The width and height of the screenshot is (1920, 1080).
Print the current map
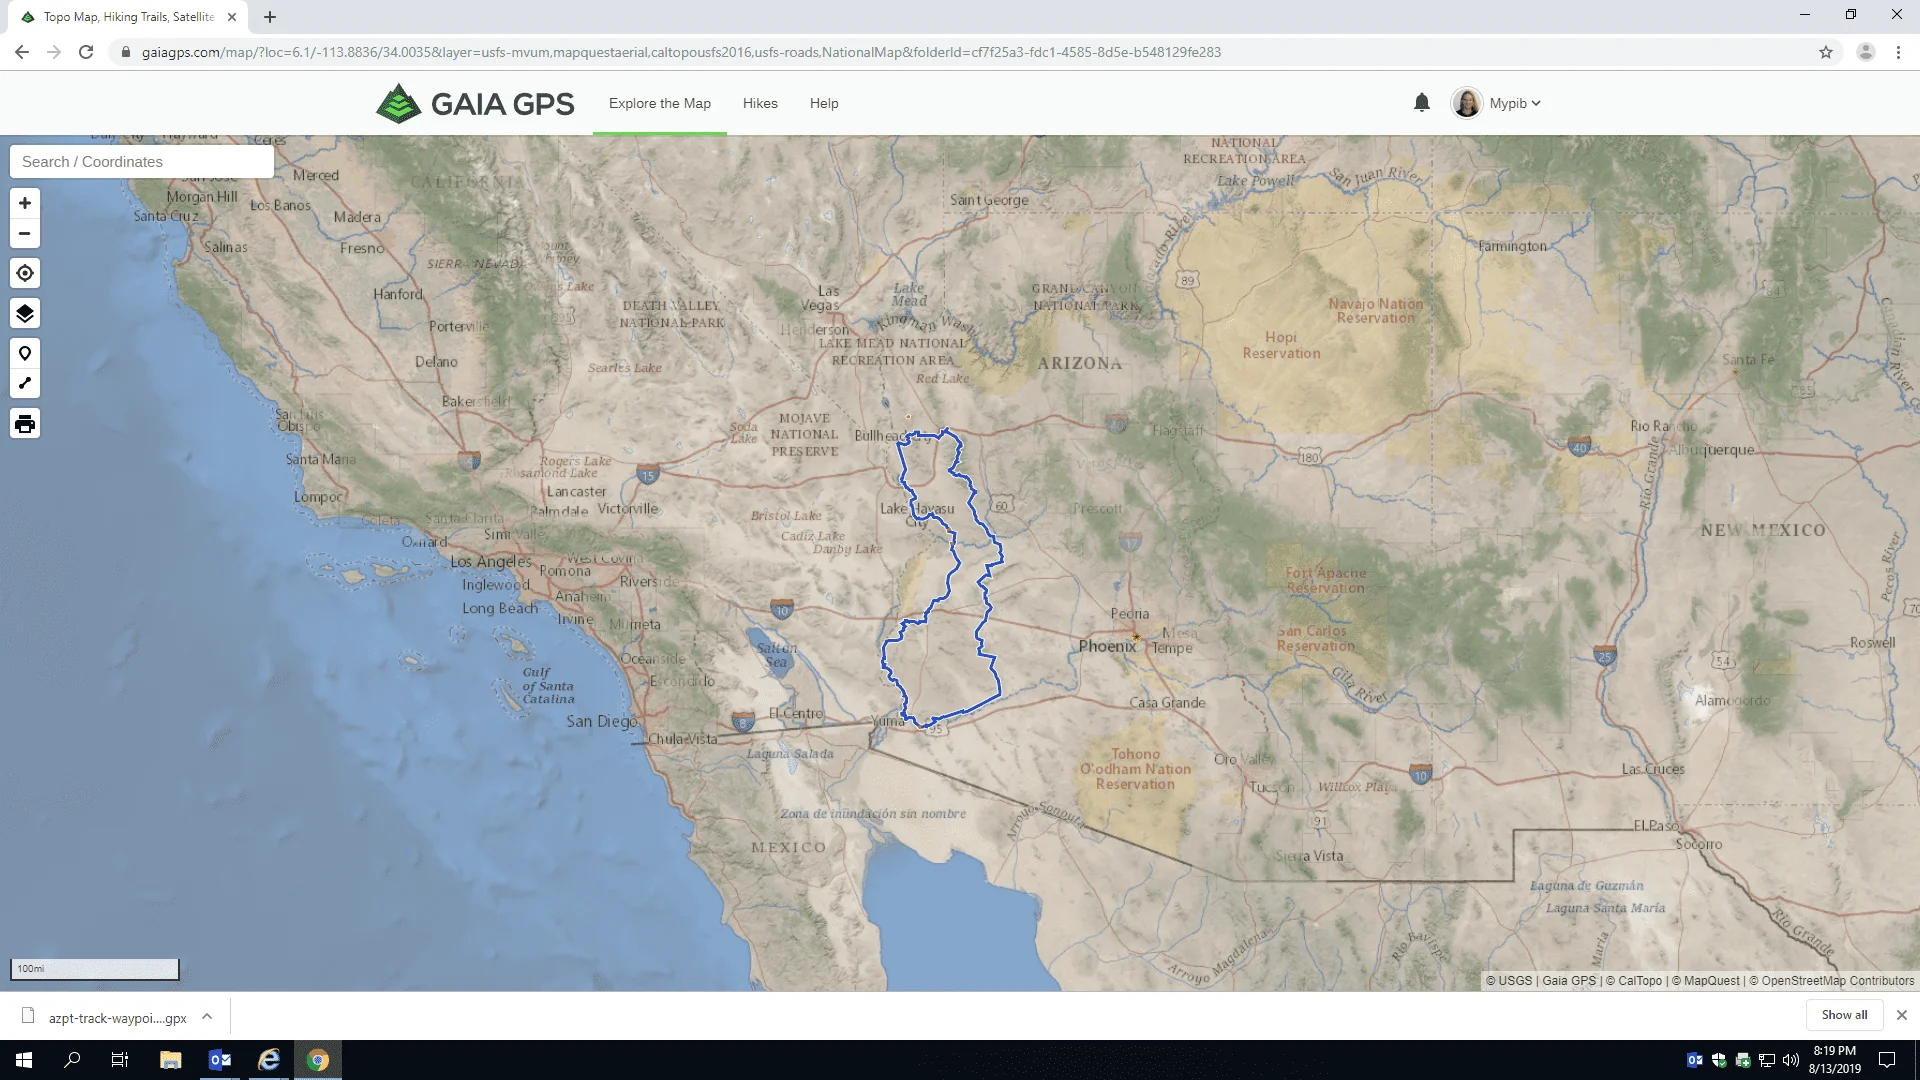tap(25, 424)
